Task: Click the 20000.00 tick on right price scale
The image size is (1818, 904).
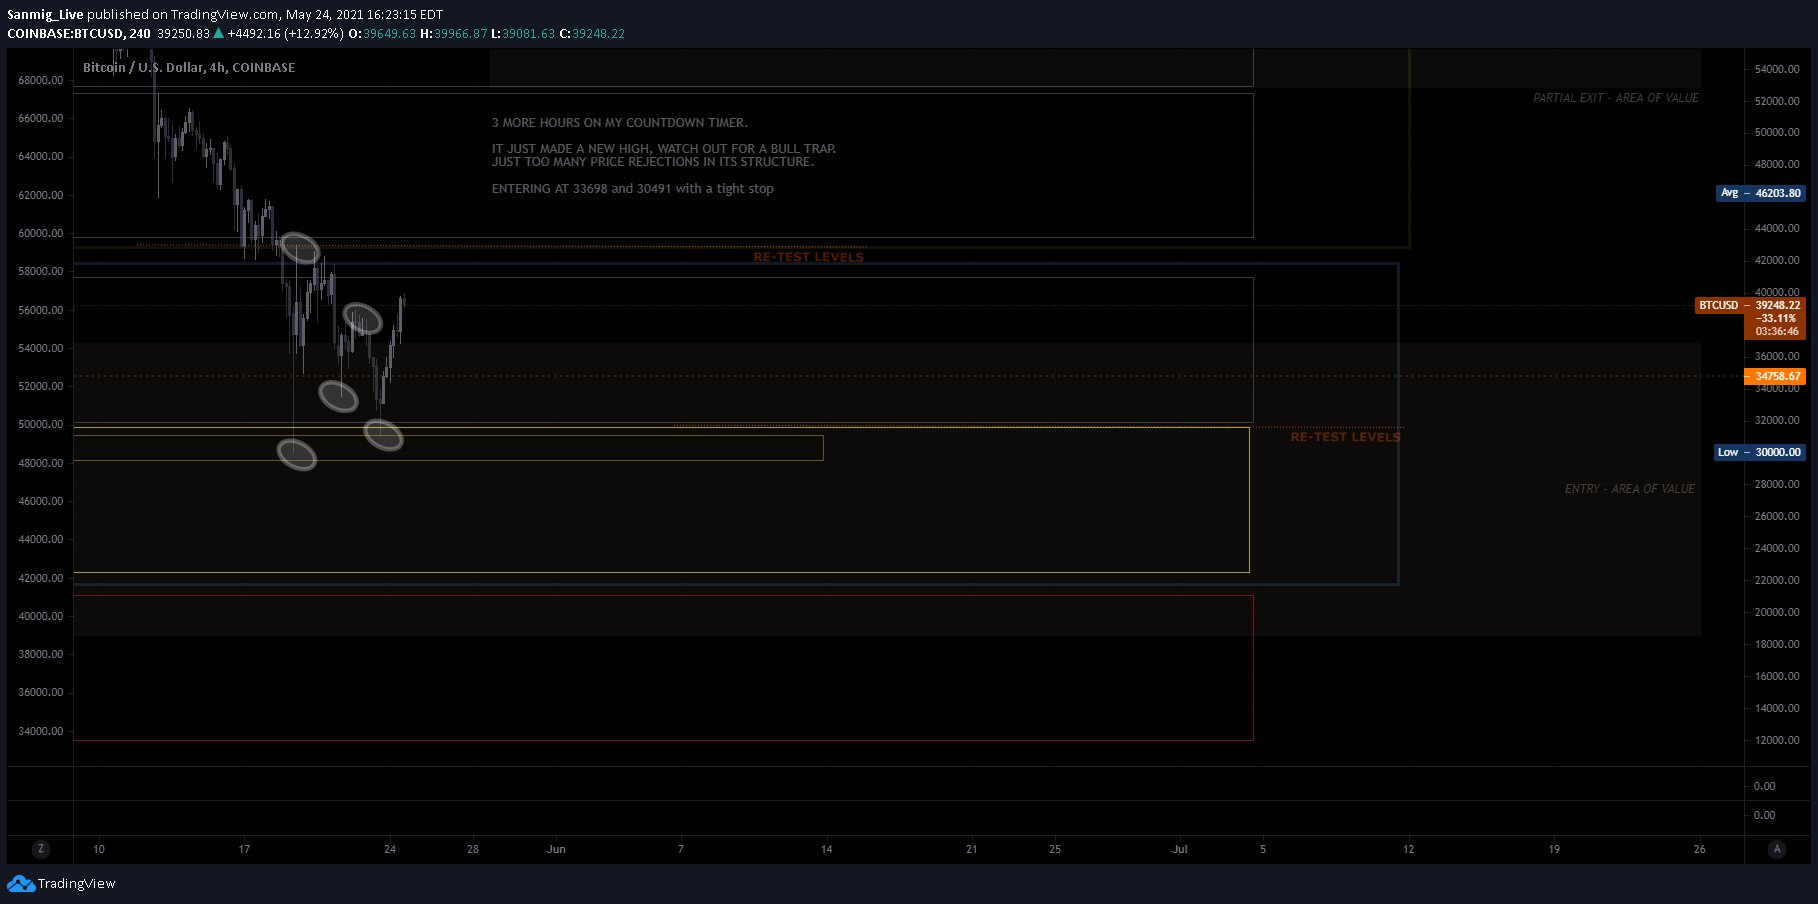Action: [x=1777, y=612]
